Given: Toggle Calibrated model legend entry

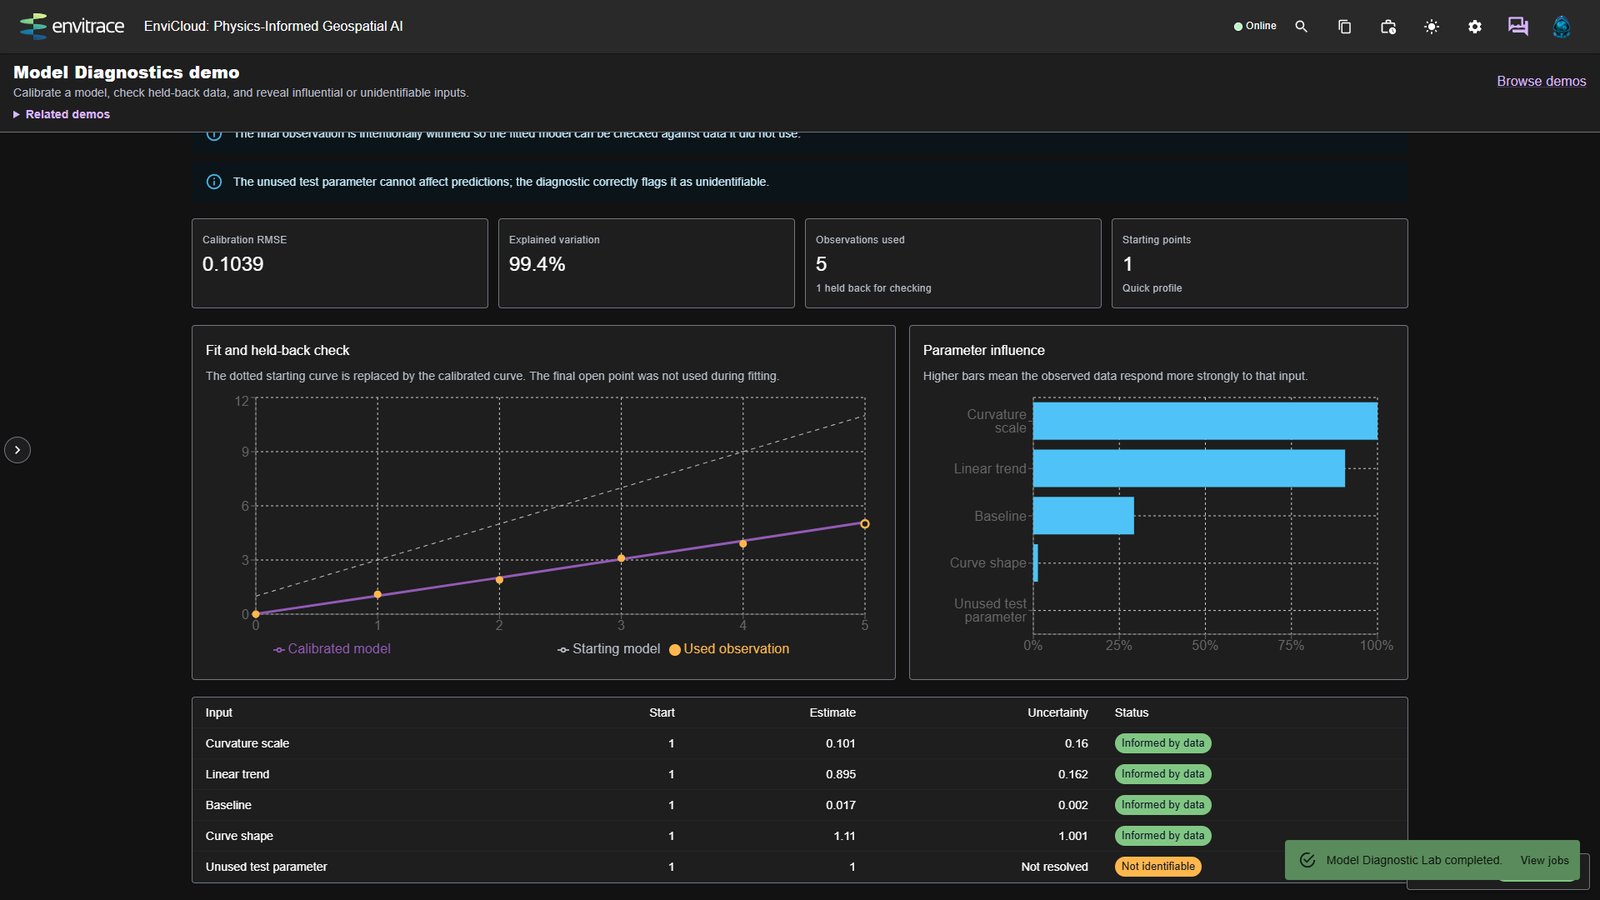Looking at the screenshot, I should [332, 649].
